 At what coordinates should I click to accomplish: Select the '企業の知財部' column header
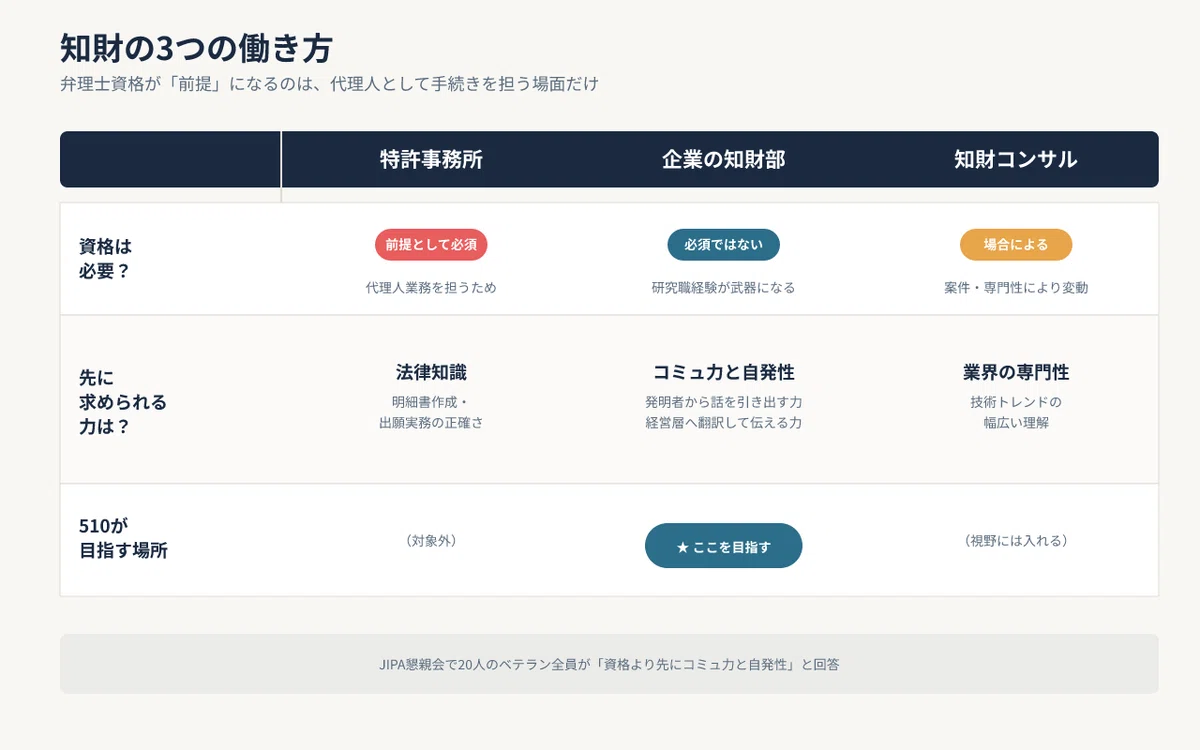pos(723,160)
